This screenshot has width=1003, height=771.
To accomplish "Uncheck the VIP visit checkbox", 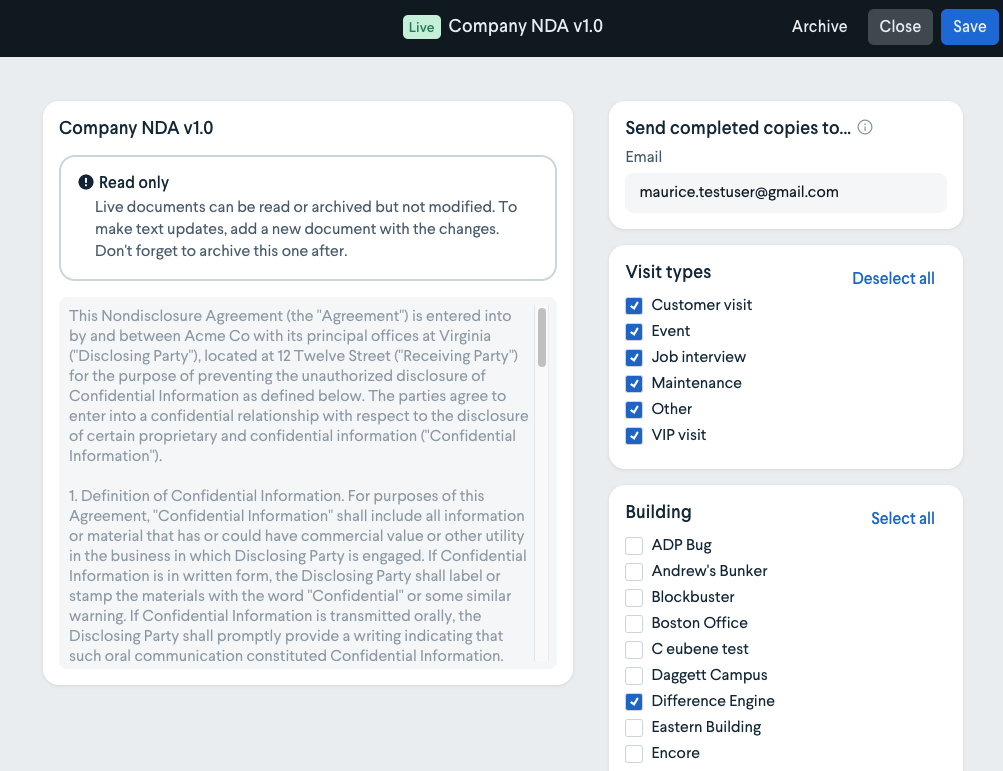I will coord(634,436).
